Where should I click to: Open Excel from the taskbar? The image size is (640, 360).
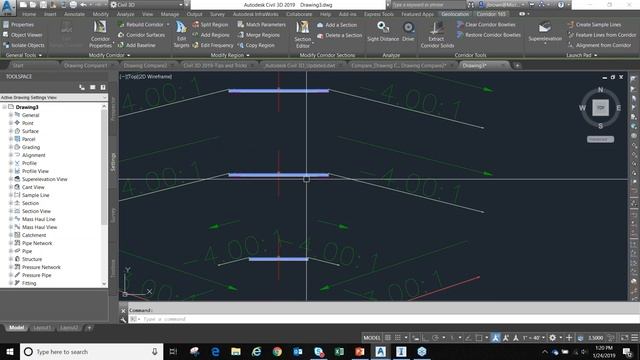tap(339, 351)
